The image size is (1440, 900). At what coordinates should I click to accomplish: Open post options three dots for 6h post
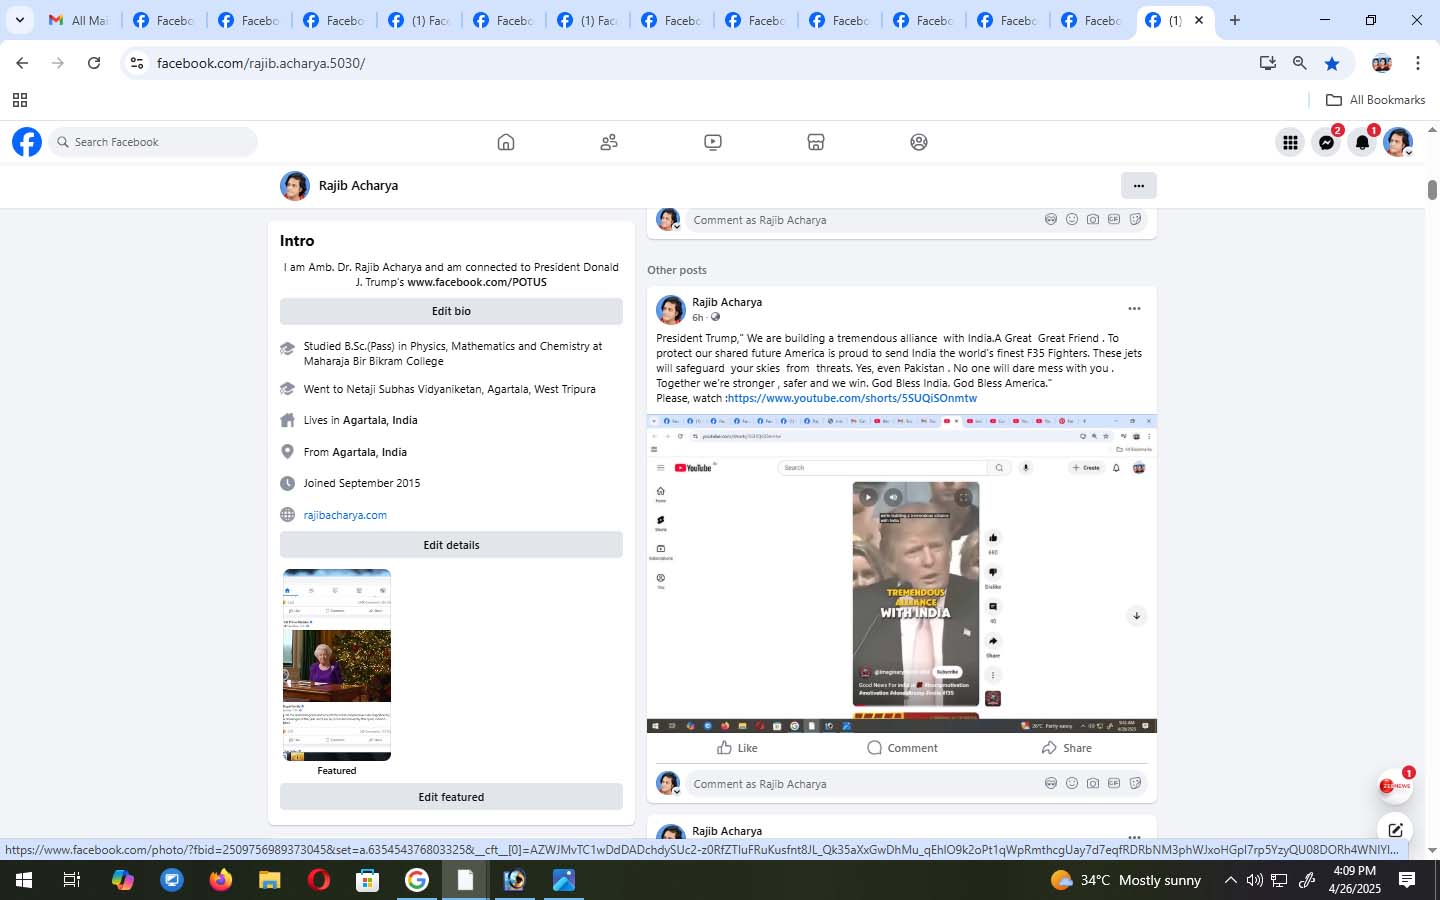coord(1134,309)
